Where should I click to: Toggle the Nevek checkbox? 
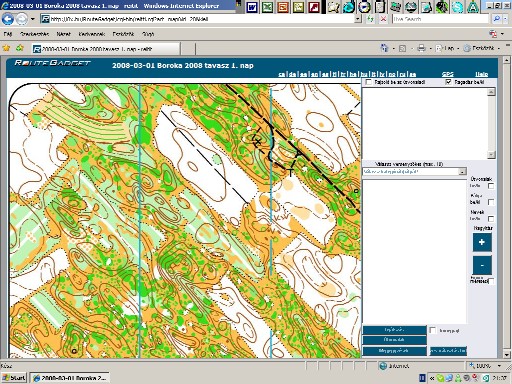pyautogui.click(x=491, y=219)
